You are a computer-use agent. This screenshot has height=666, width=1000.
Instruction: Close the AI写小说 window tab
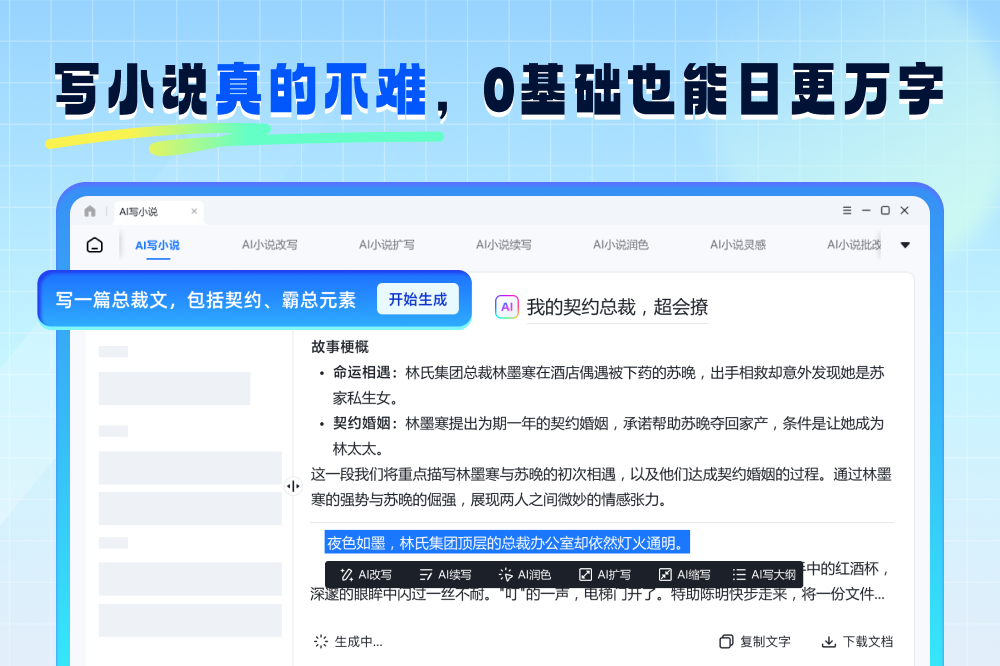point(193,211)
